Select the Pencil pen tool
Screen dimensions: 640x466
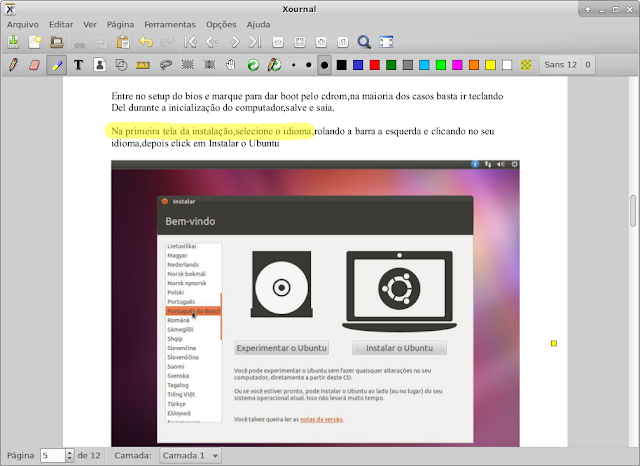point(13,65)
